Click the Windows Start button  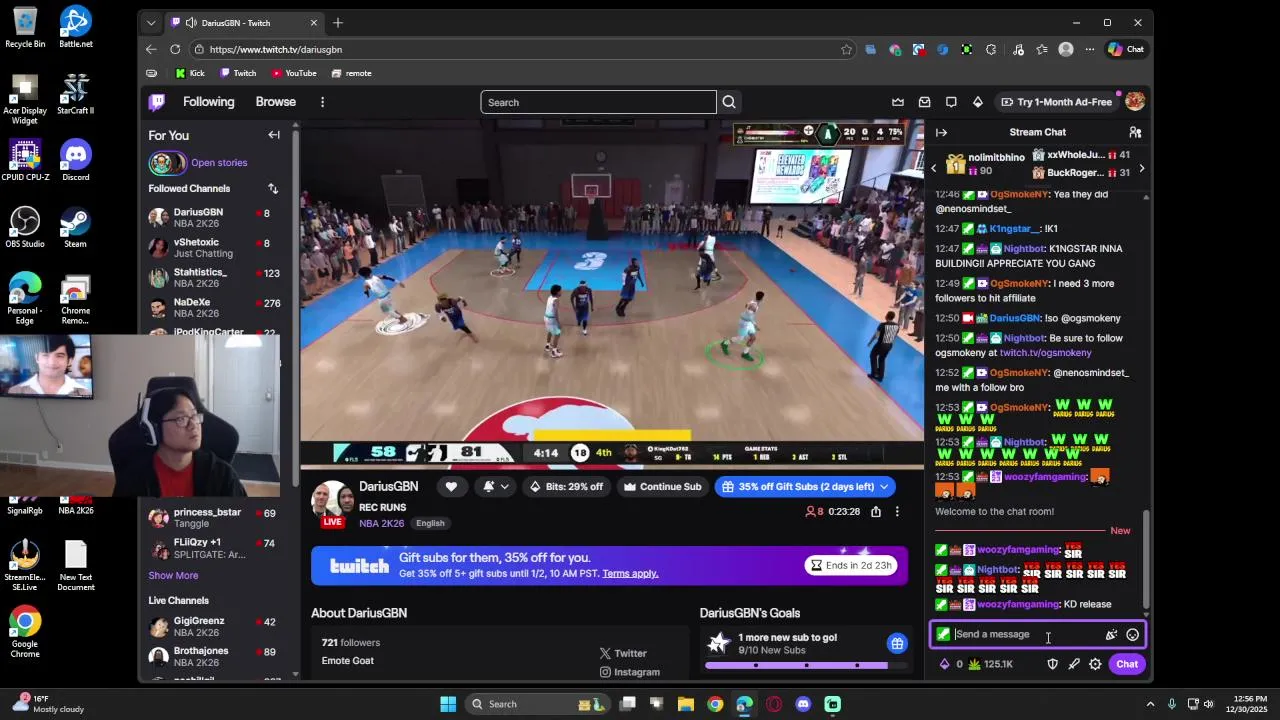click(448, 704)
